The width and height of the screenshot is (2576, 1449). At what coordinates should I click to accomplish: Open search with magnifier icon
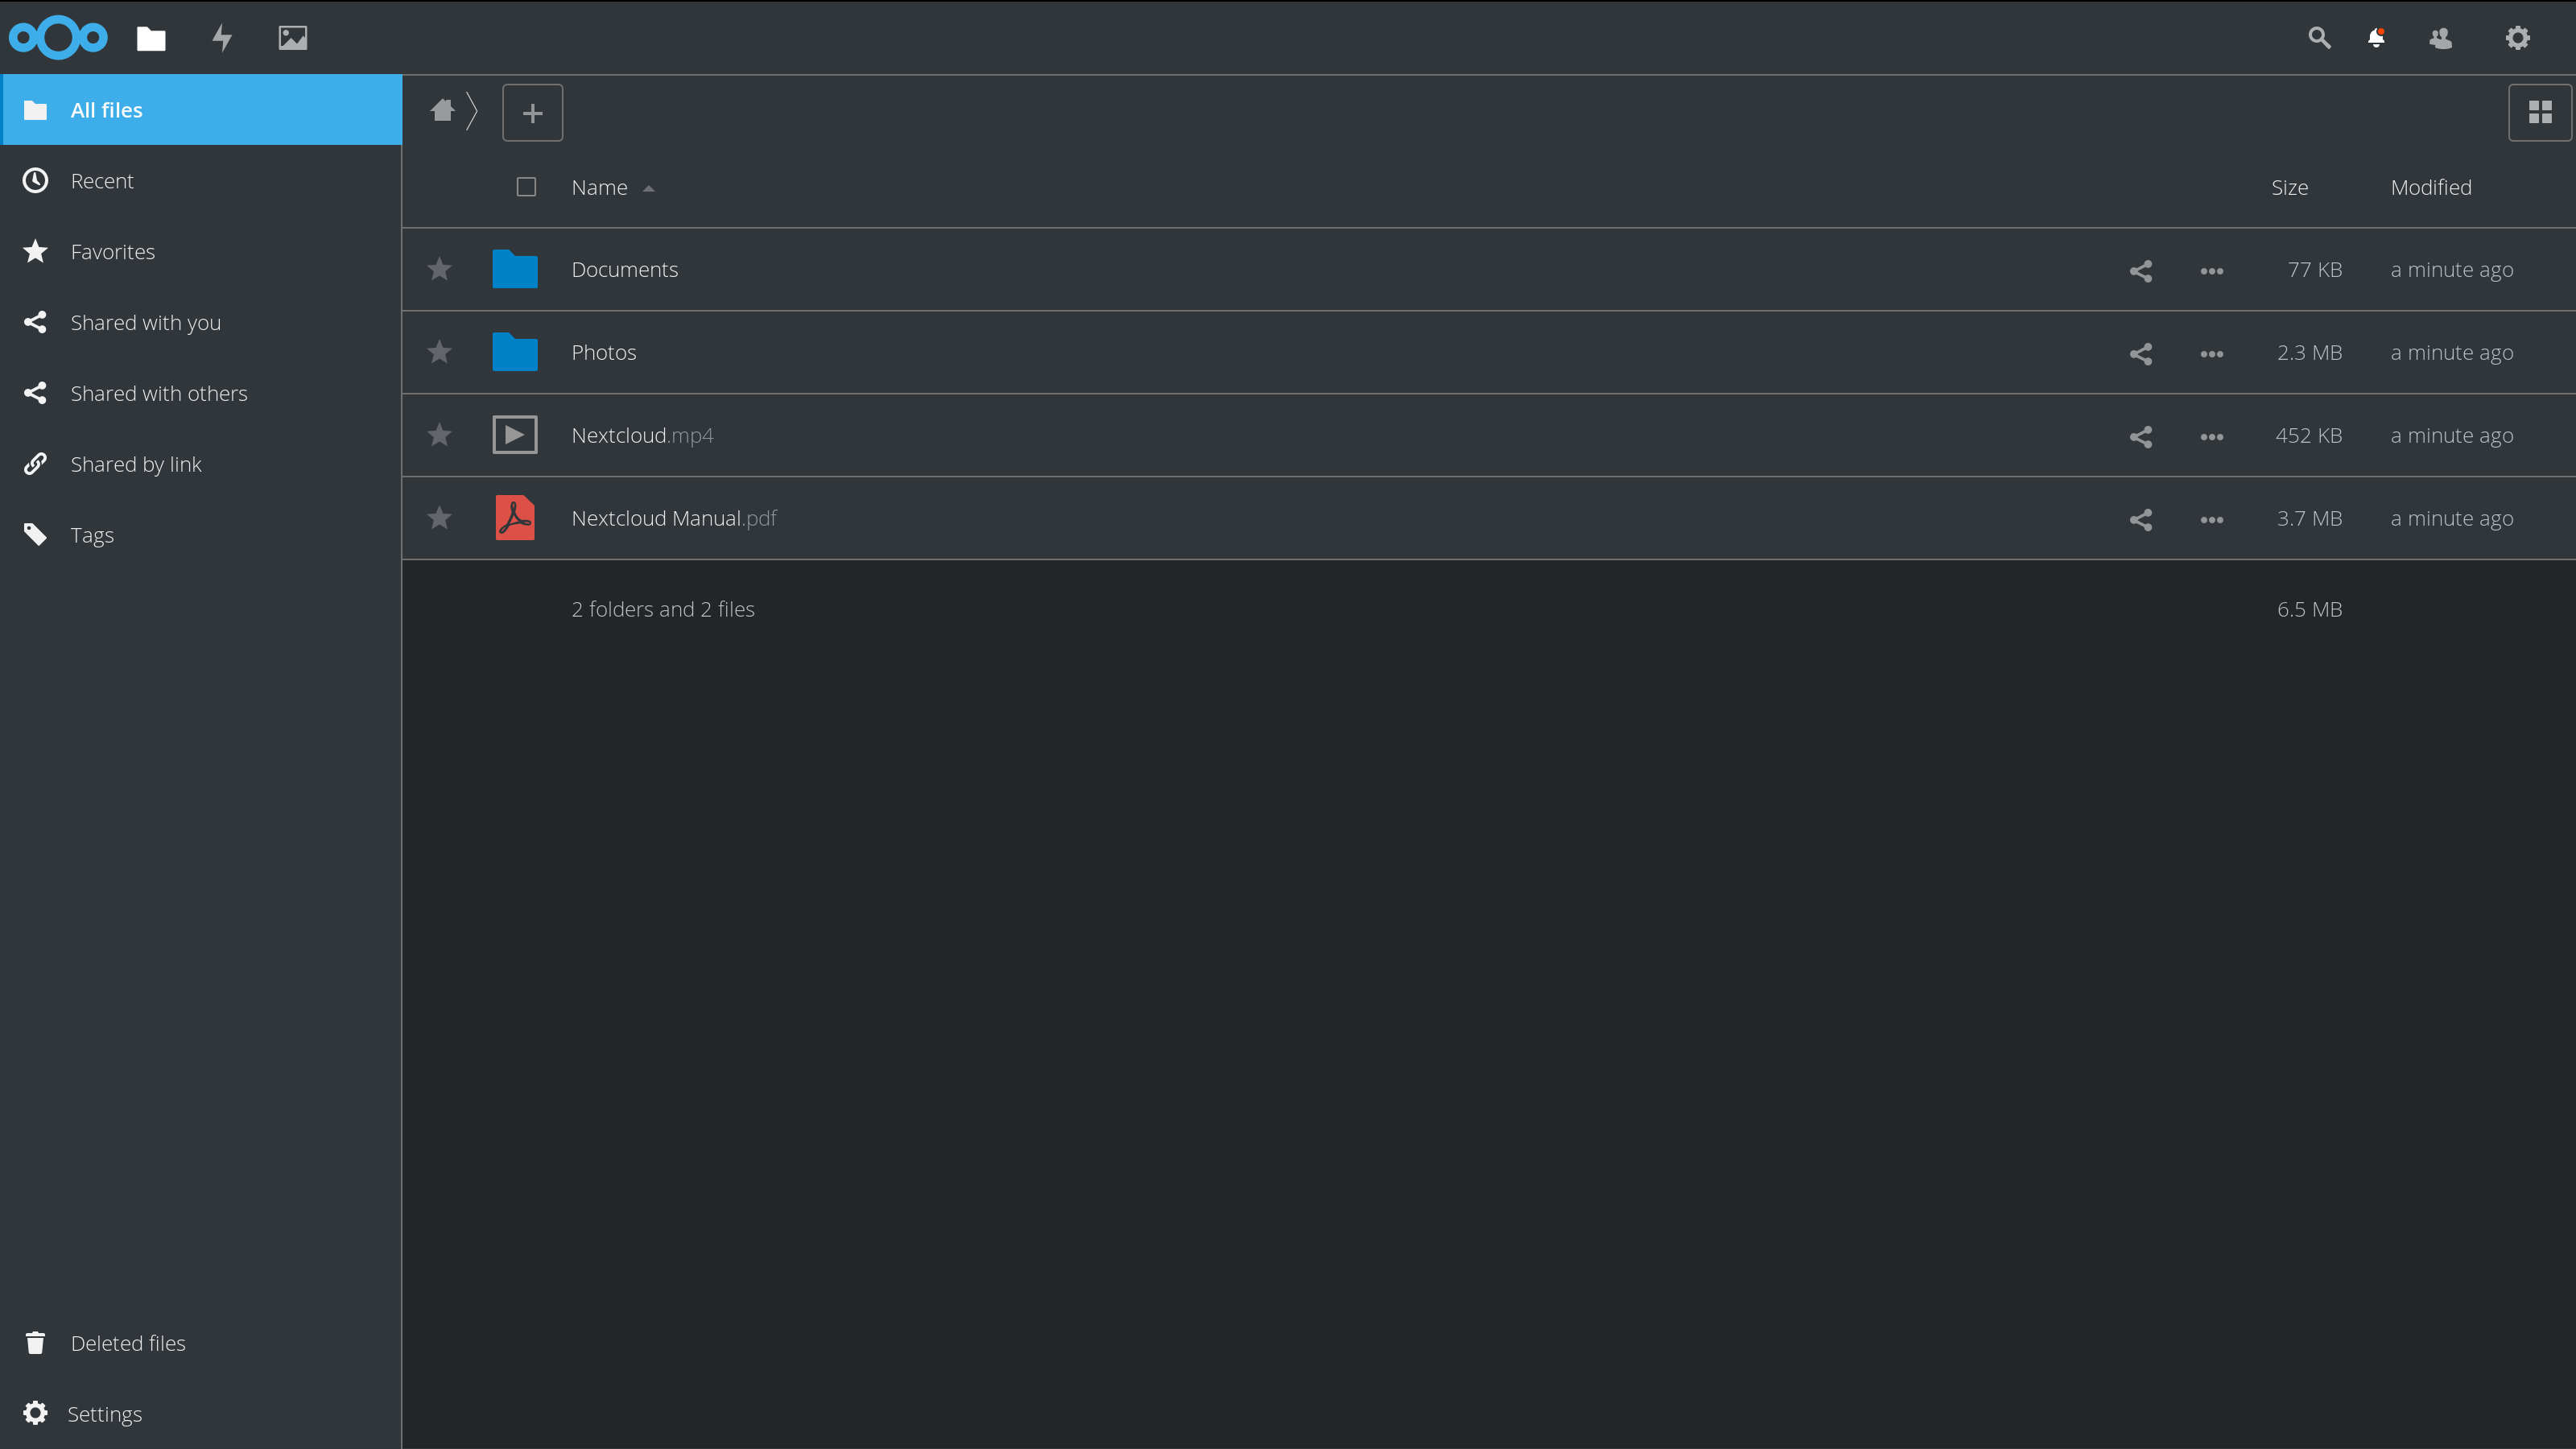click(x=2319, y=38)
